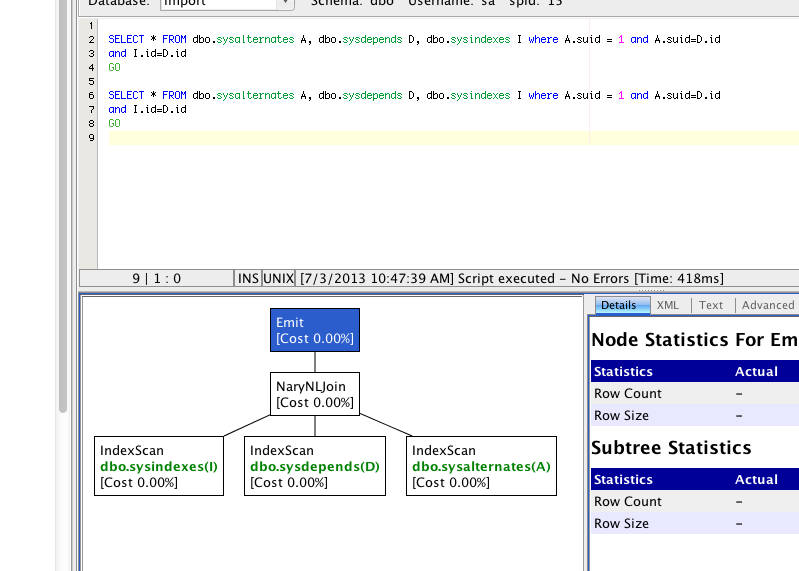Image resolution: width=799 pixels, height=571 pixels.
Task: Click 'and I.id=D.id' on line 3
Action: 147,53
